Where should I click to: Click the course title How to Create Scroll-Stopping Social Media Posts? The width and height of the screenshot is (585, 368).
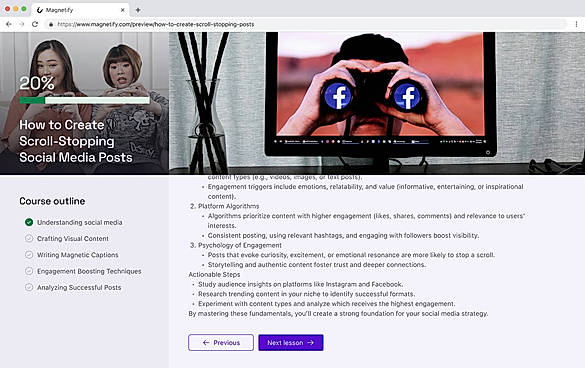(x=76, y=141)
